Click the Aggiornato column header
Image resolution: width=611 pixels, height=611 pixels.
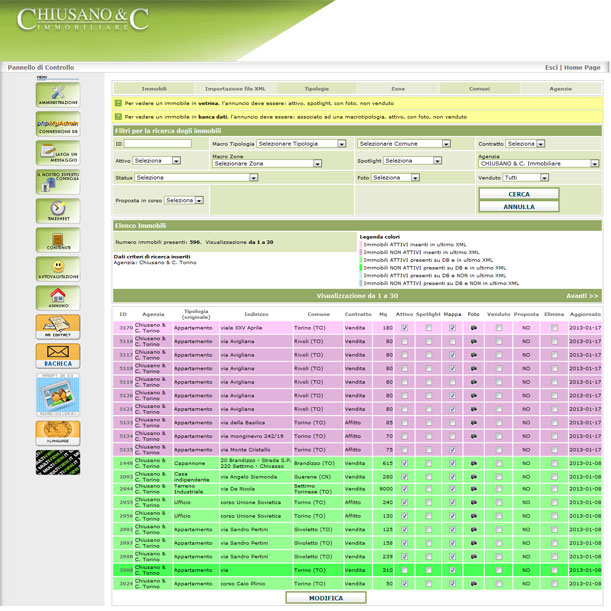pyautogui.click(x=585, y=314)
